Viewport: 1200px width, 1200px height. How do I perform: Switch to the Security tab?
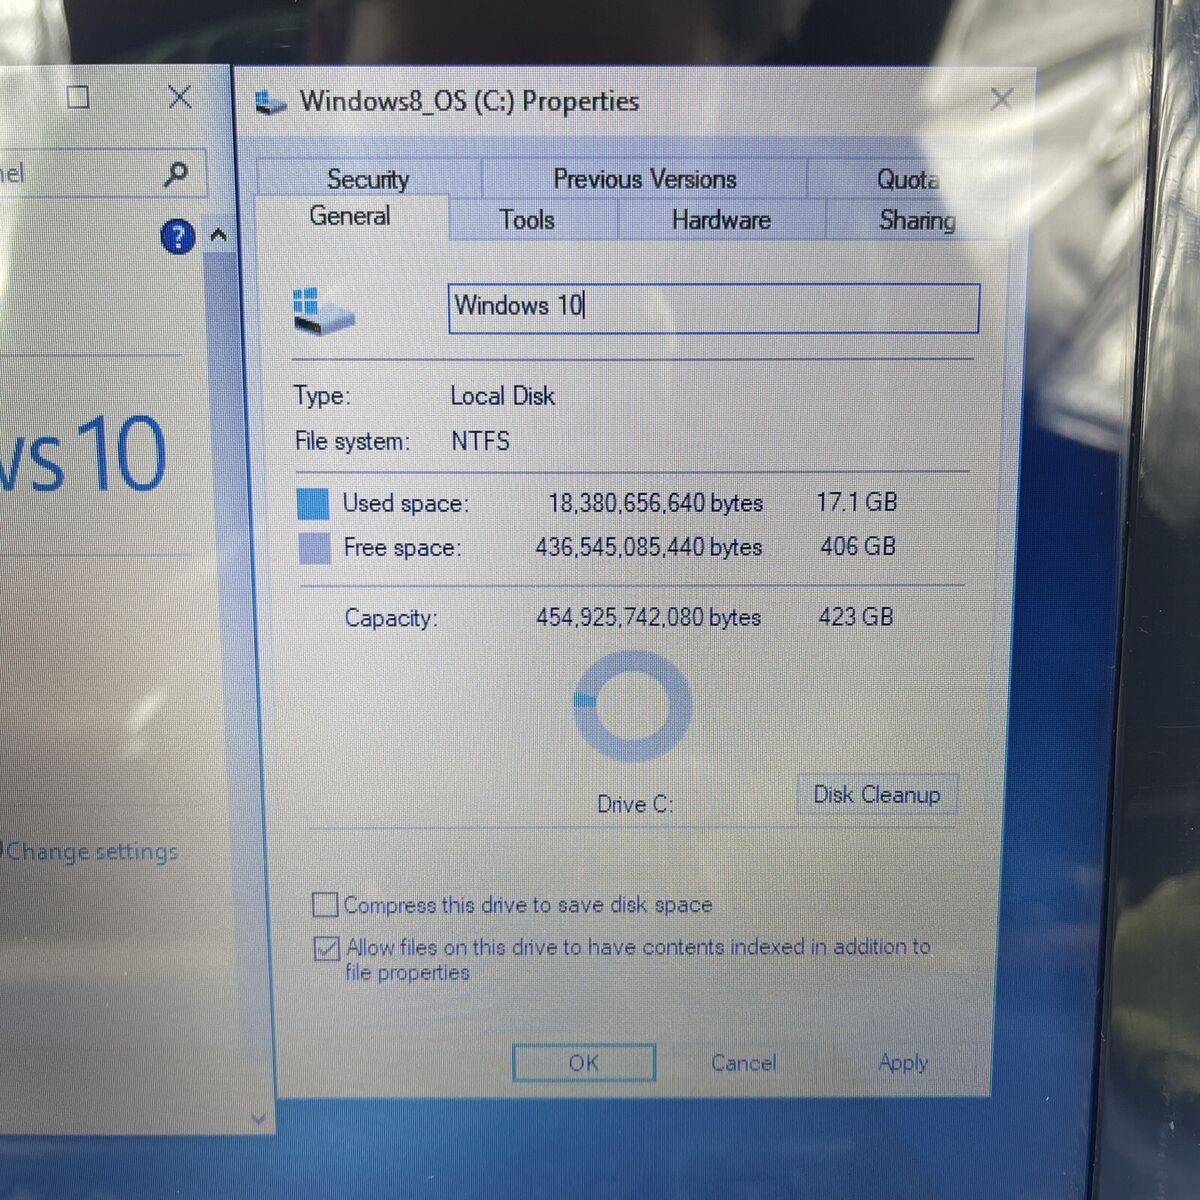click(368, 178)
